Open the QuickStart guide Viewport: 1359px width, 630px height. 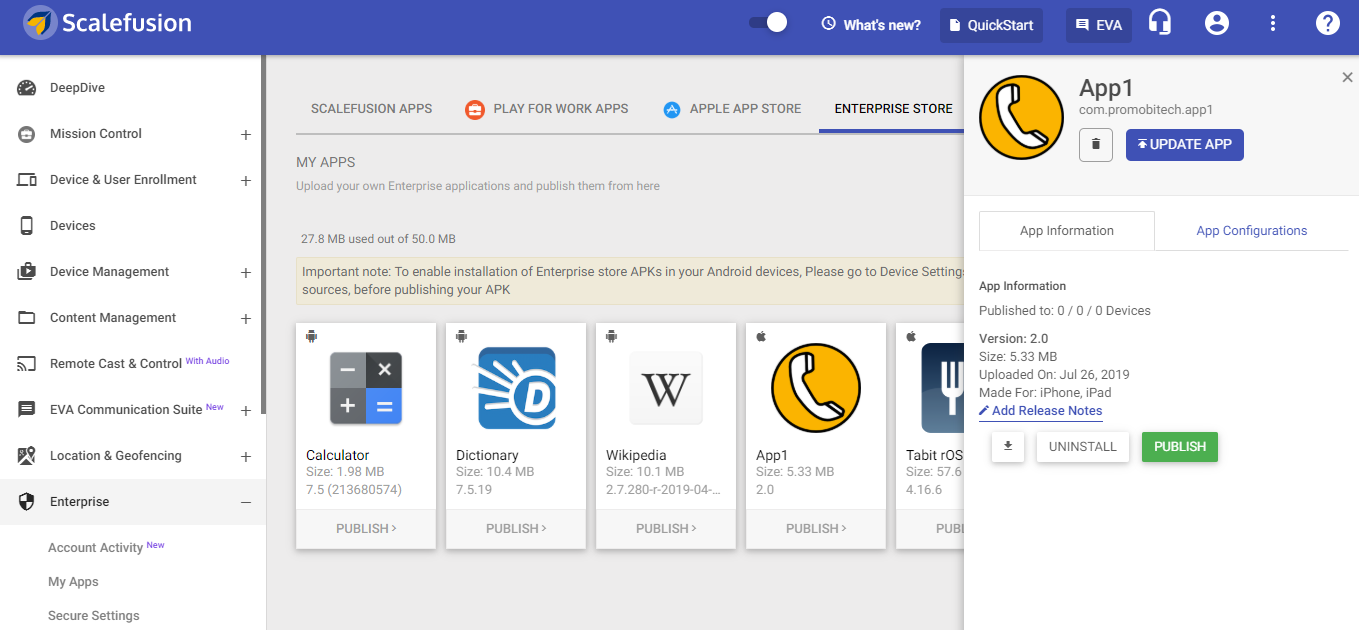point(991,25)
